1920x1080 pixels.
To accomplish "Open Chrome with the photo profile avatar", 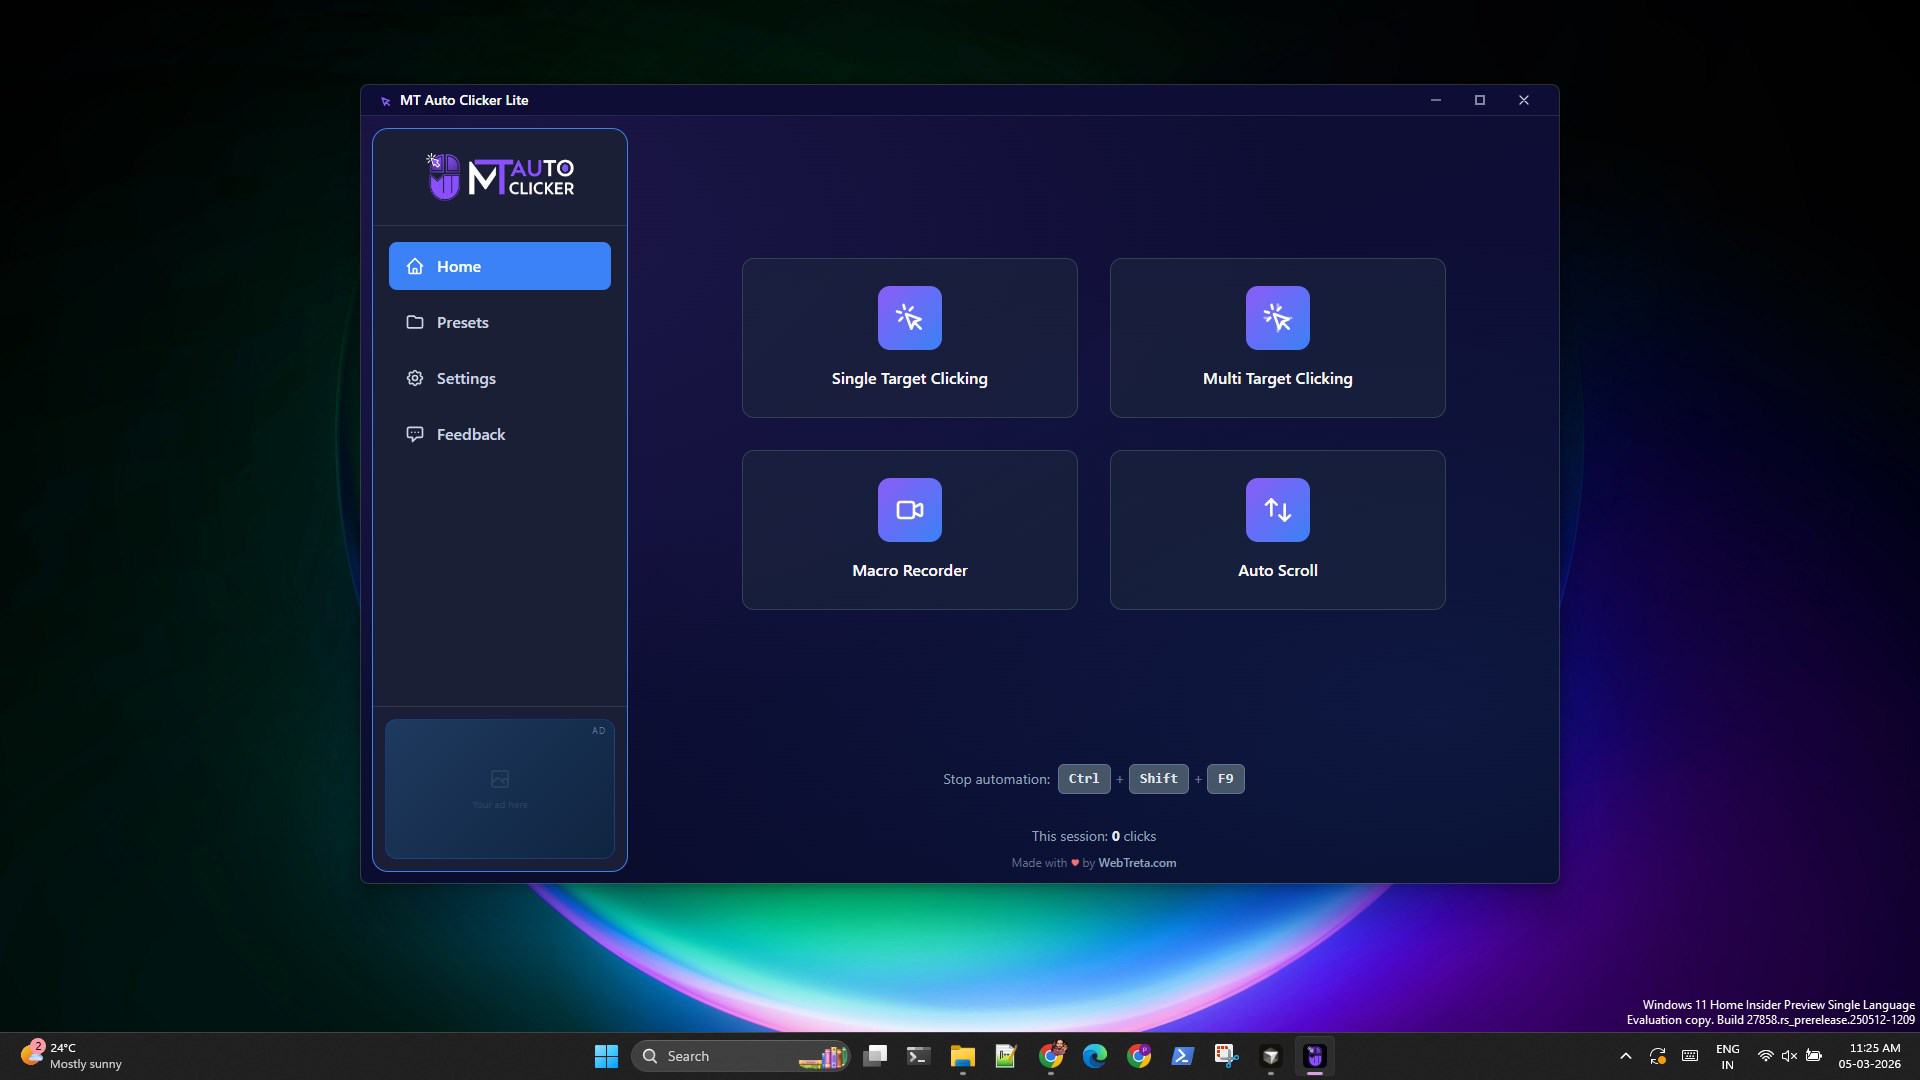I will (x=1051, y=1056).
